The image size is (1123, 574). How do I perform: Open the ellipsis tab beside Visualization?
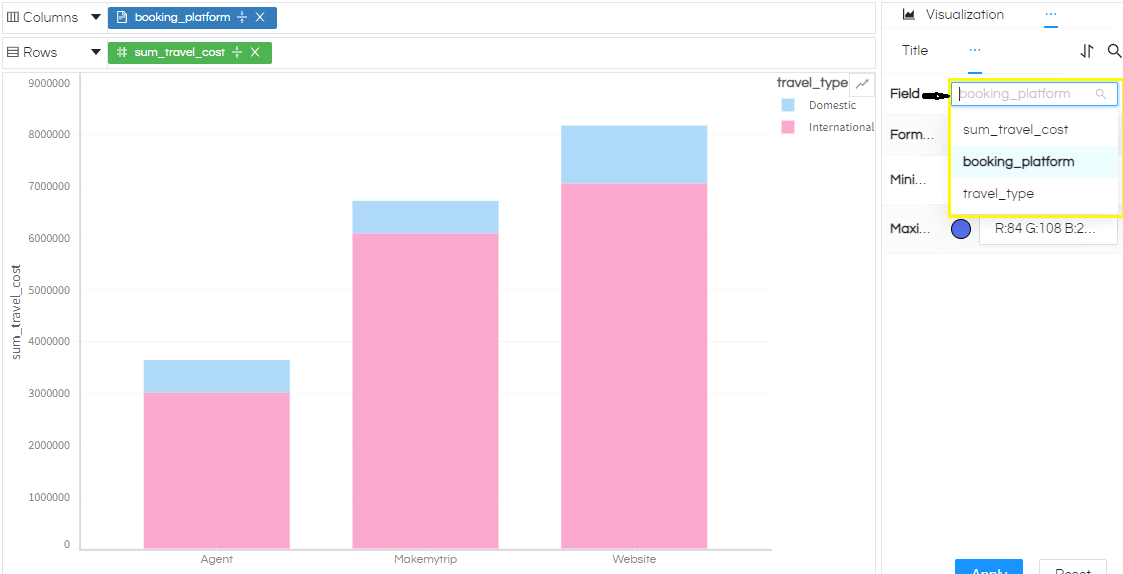(x=1051, y=14)
